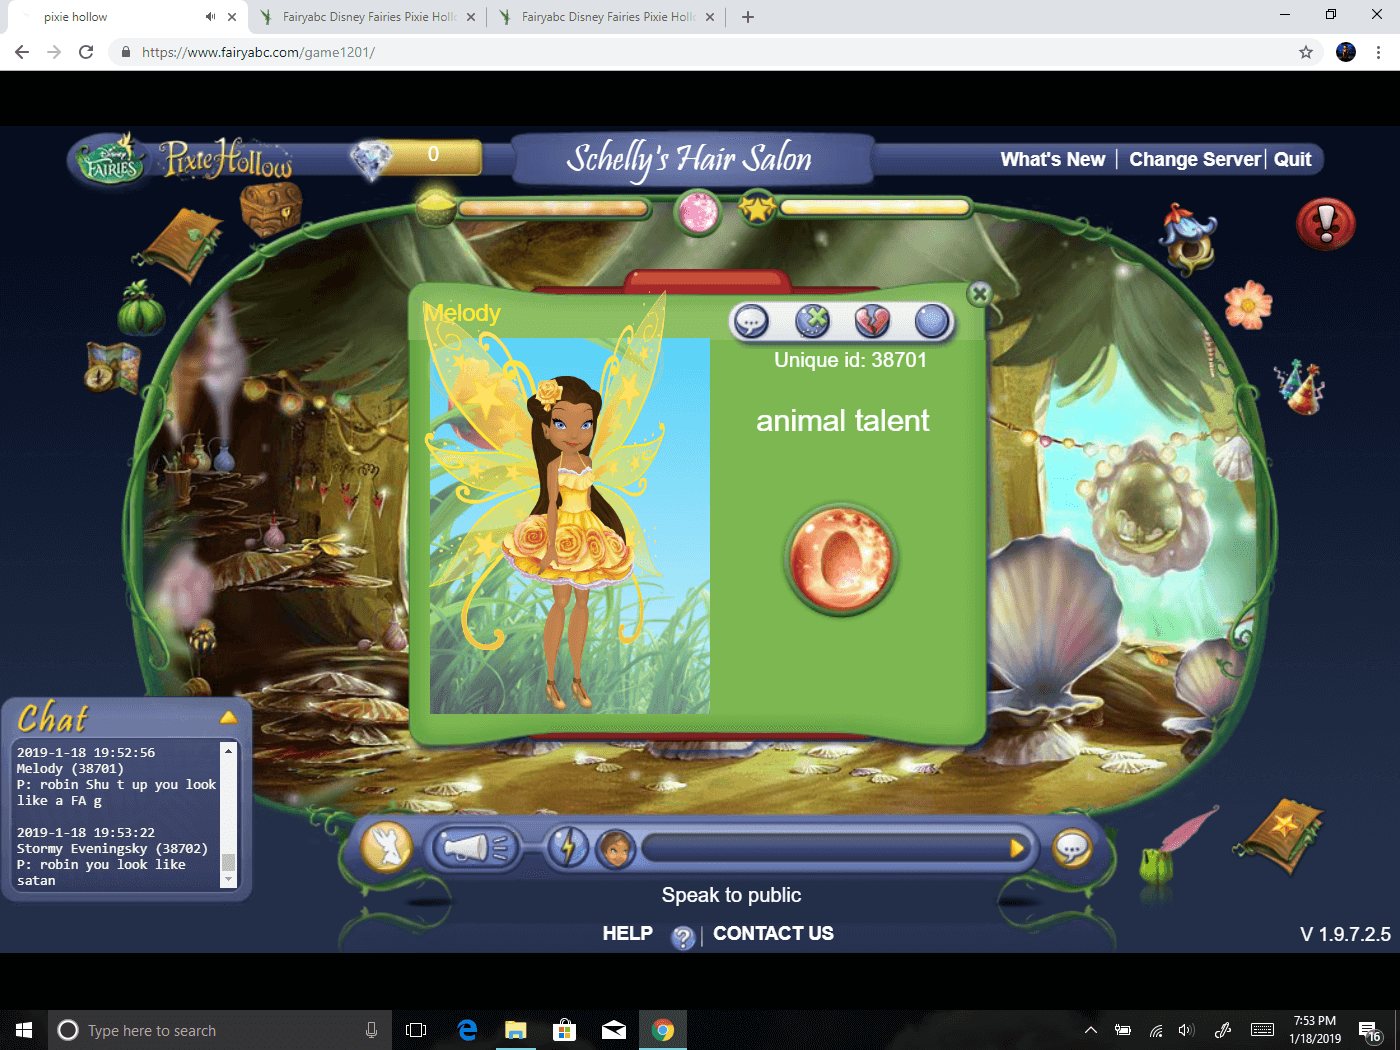The image size is (1400, 1050).
Task: Click the Quit button
Action: coord(1292,159)
